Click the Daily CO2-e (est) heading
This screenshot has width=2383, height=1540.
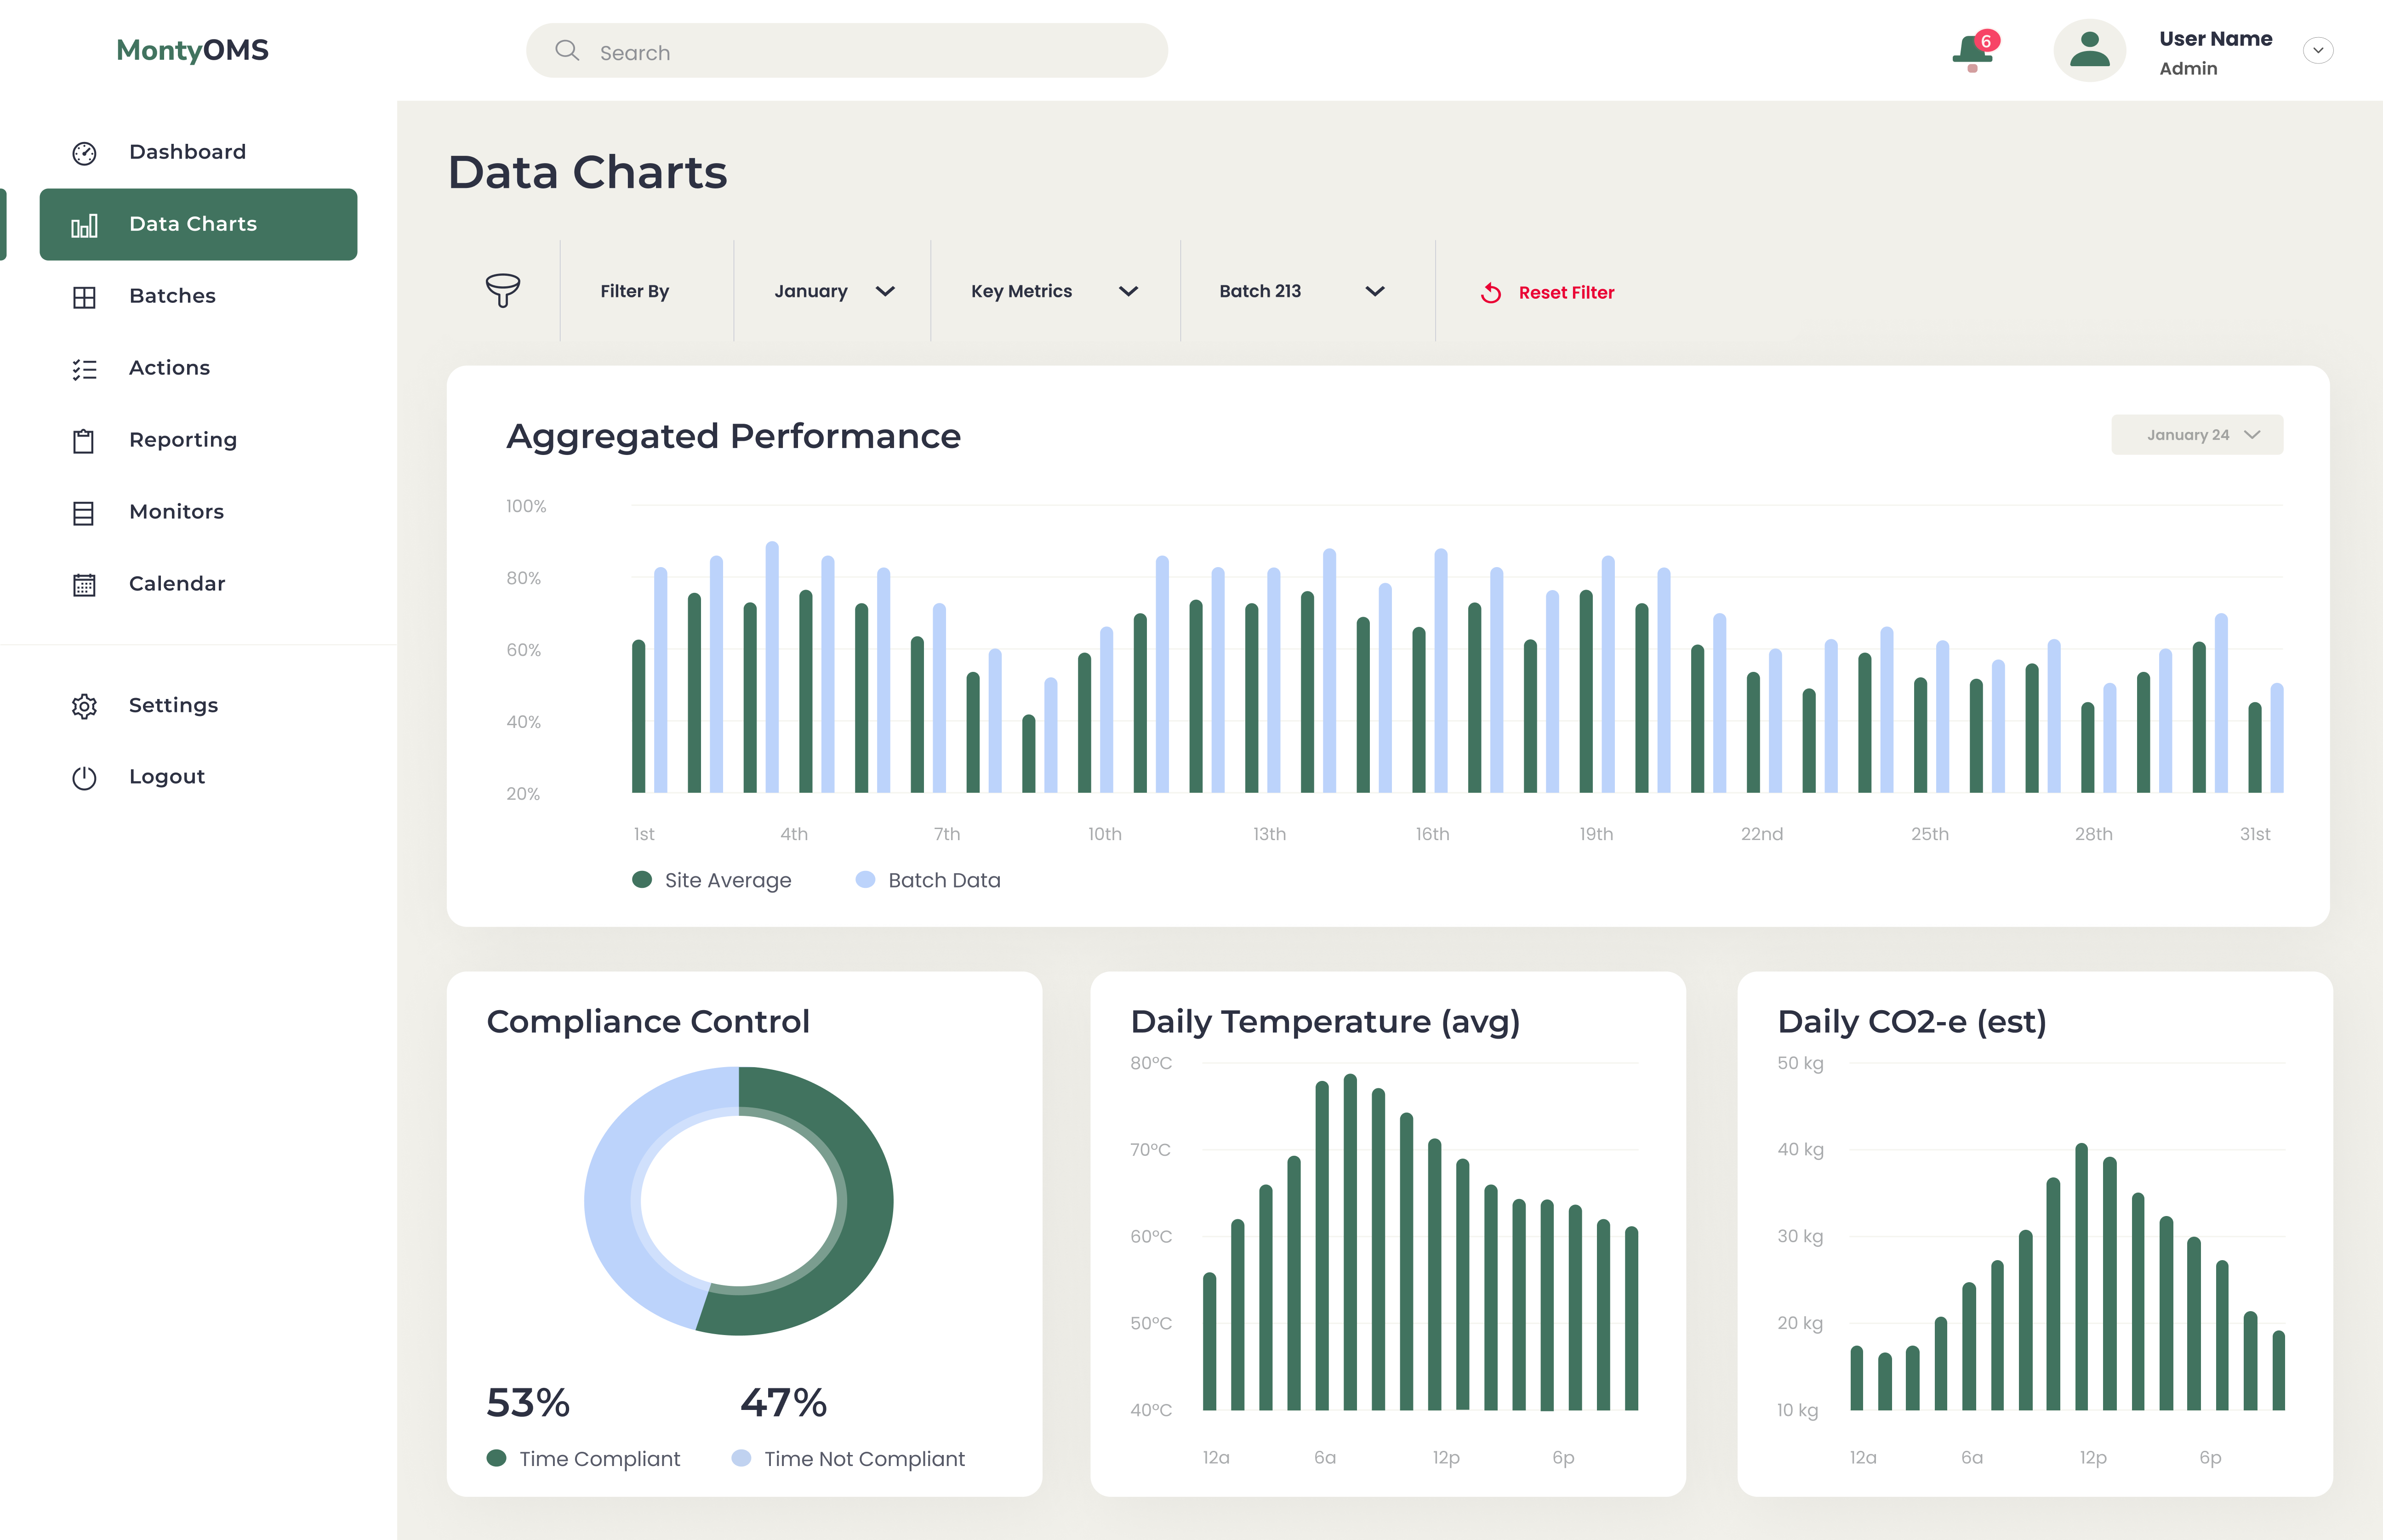pos(1912,1022)
